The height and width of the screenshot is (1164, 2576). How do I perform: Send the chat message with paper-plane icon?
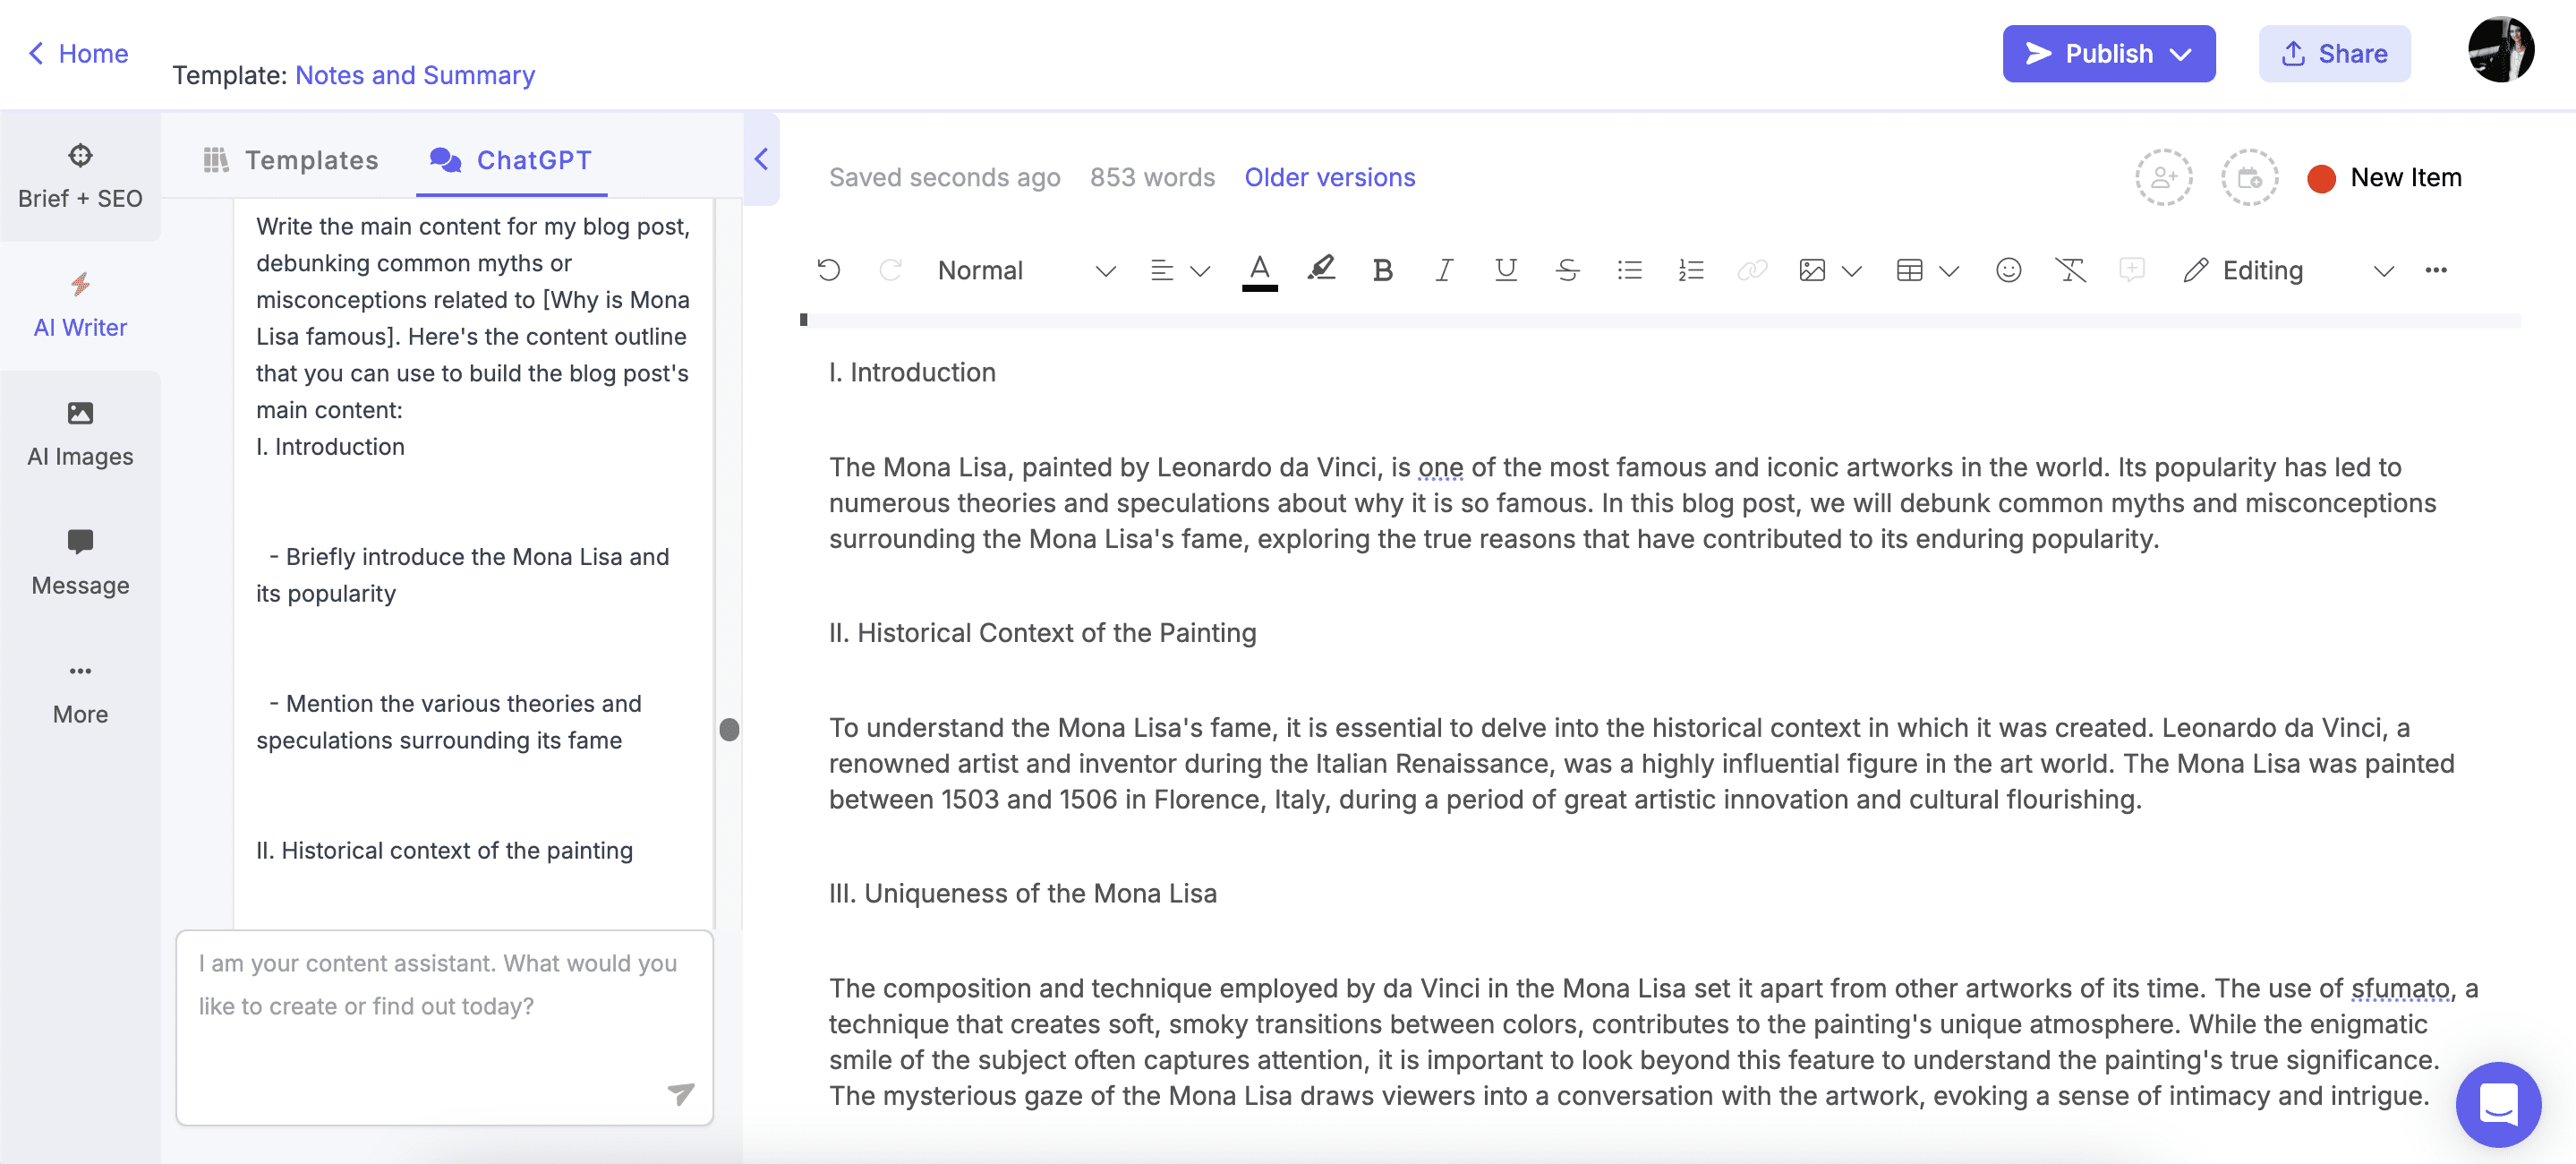(681, 1093)
